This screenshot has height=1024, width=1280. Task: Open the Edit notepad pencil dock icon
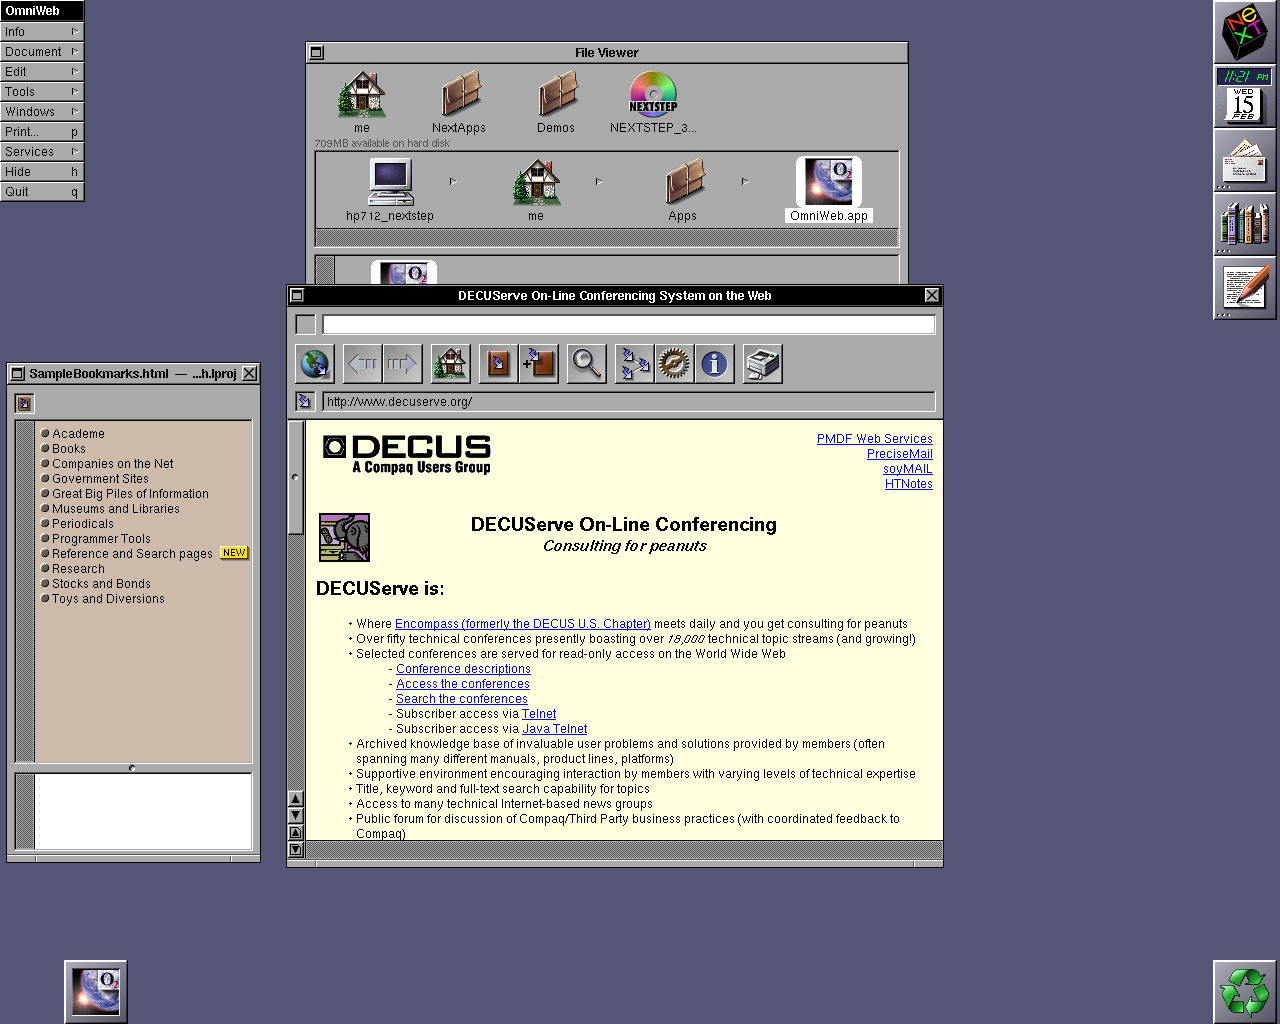(1245, 288)
